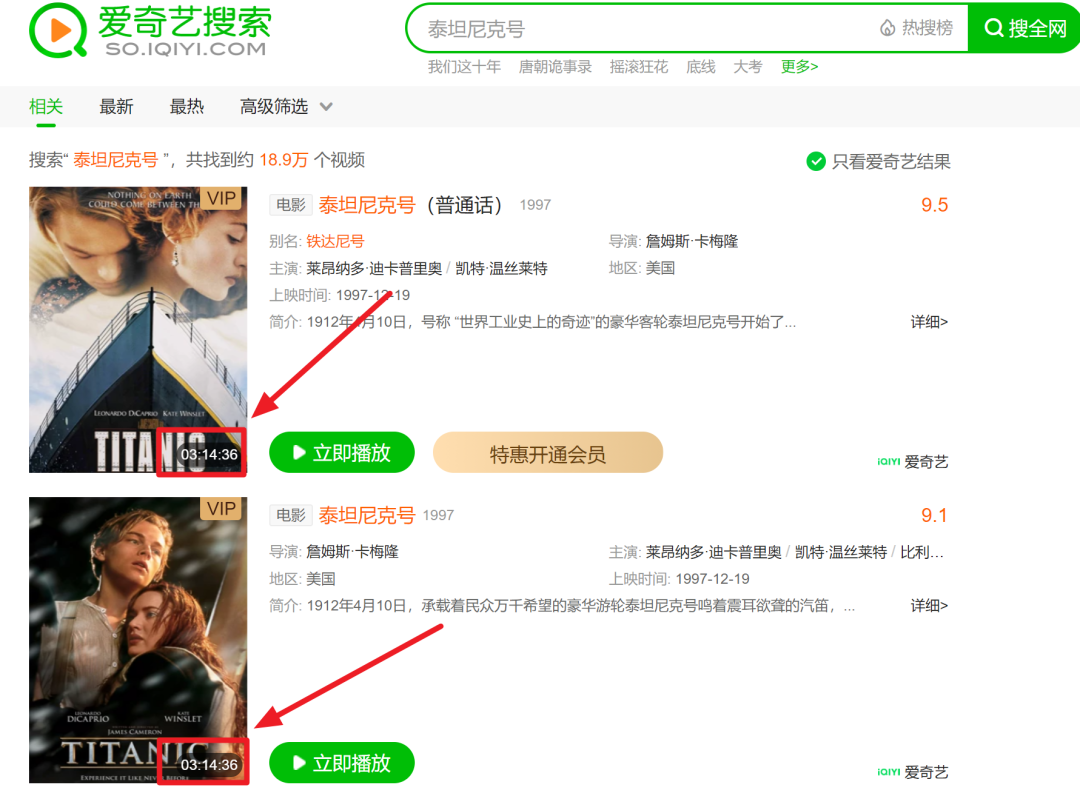Click the 03:14:36 duration on first poster
The width and height of the screenshot is (1080, 799).
pyautogui.click(x=209, y=455)
